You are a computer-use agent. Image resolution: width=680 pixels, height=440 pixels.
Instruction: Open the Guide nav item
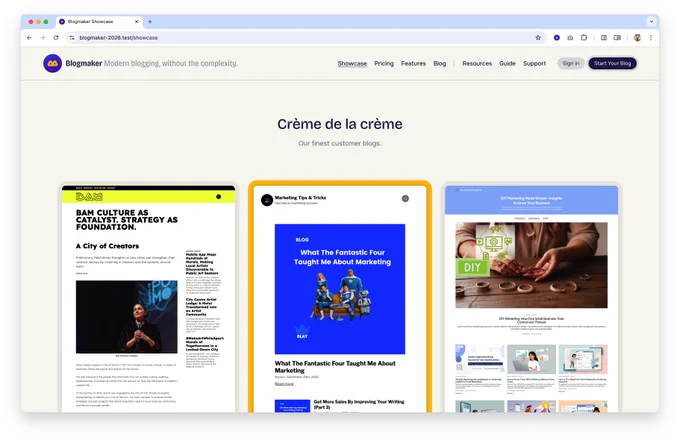pos(507,63)
